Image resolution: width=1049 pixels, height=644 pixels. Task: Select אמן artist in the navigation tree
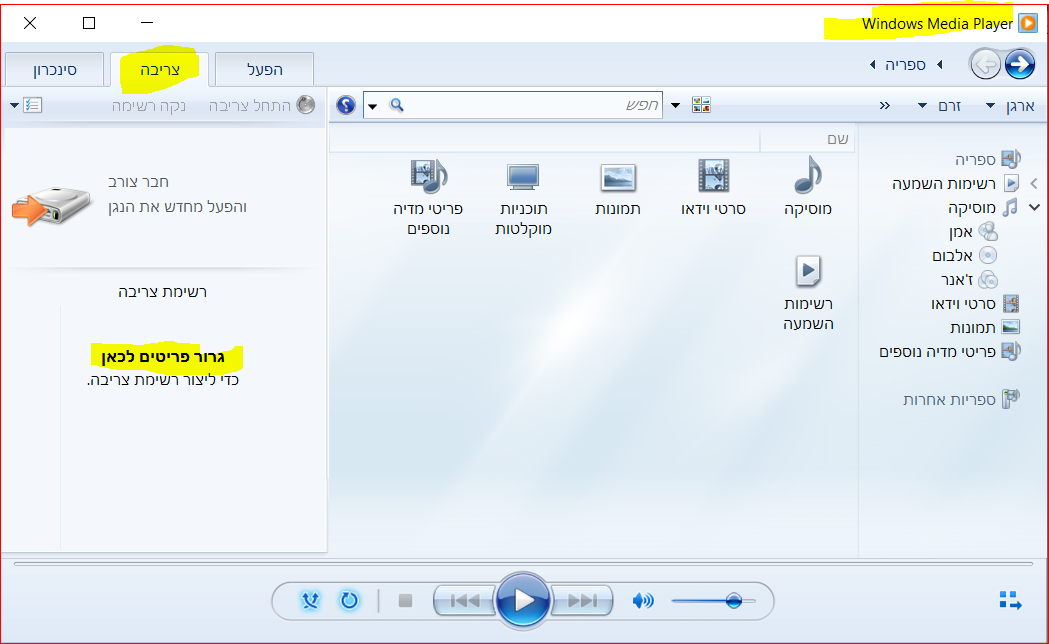tap(973, 231)
